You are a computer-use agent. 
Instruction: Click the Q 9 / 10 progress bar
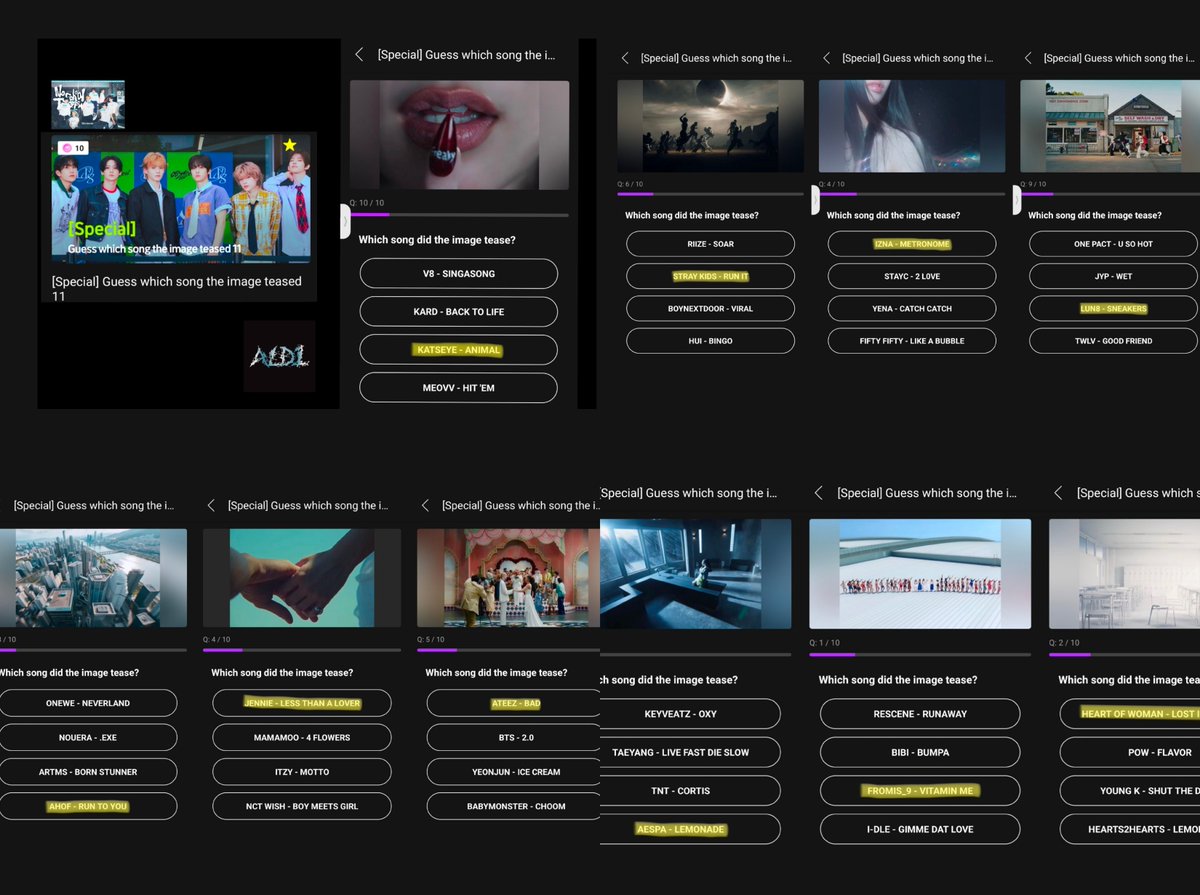(x=1110, y=194)
